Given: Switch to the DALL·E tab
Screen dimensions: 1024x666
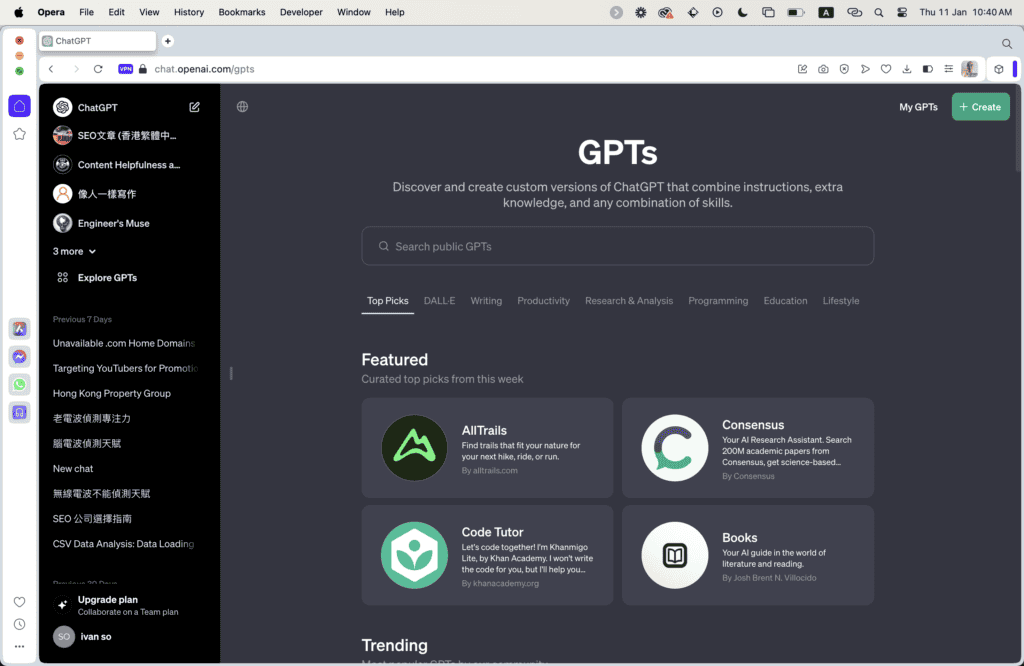Looking at the screenshot, I should (x=440, y=301).
